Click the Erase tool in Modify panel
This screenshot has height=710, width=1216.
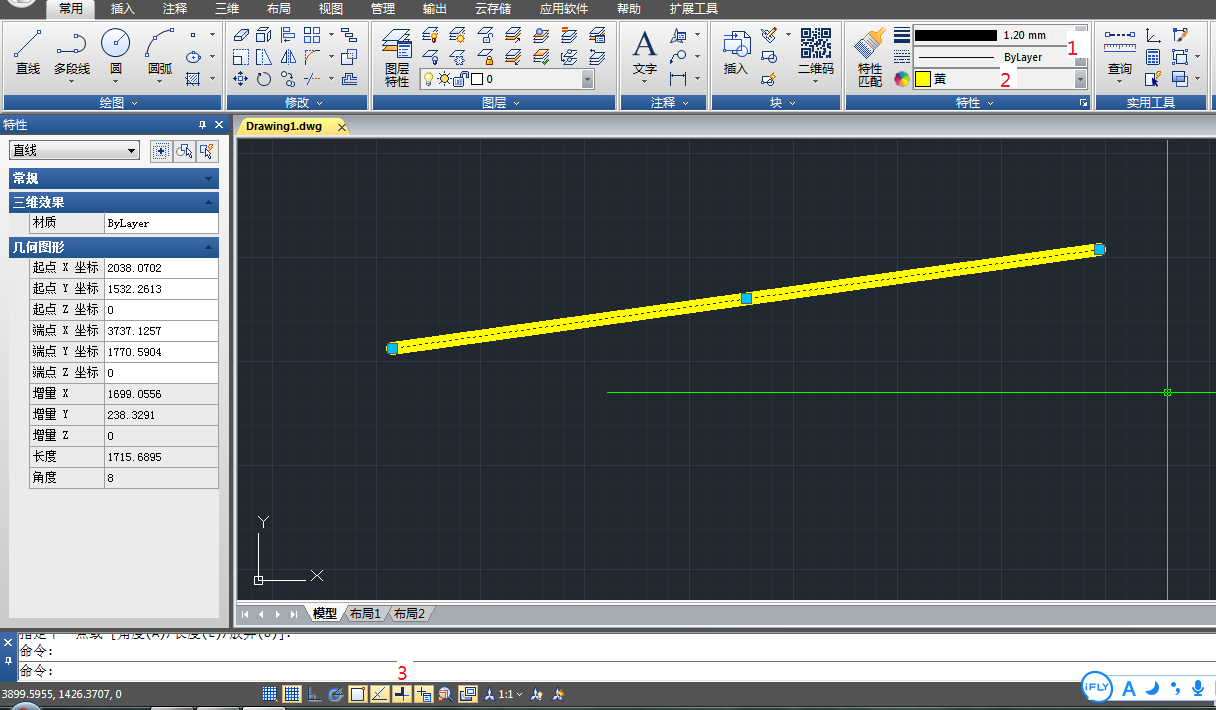point(241,35)
